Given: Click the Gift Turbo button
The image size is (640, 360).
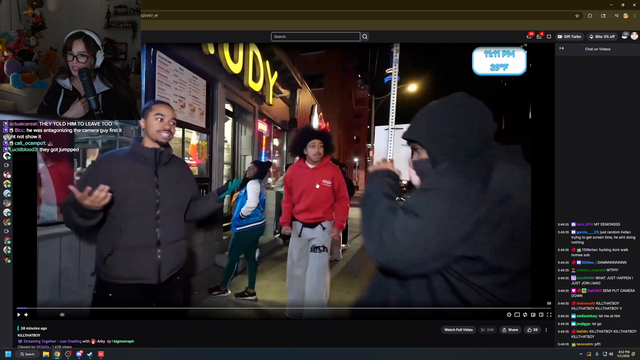Looking at the screenshot, I should [569, 36].
